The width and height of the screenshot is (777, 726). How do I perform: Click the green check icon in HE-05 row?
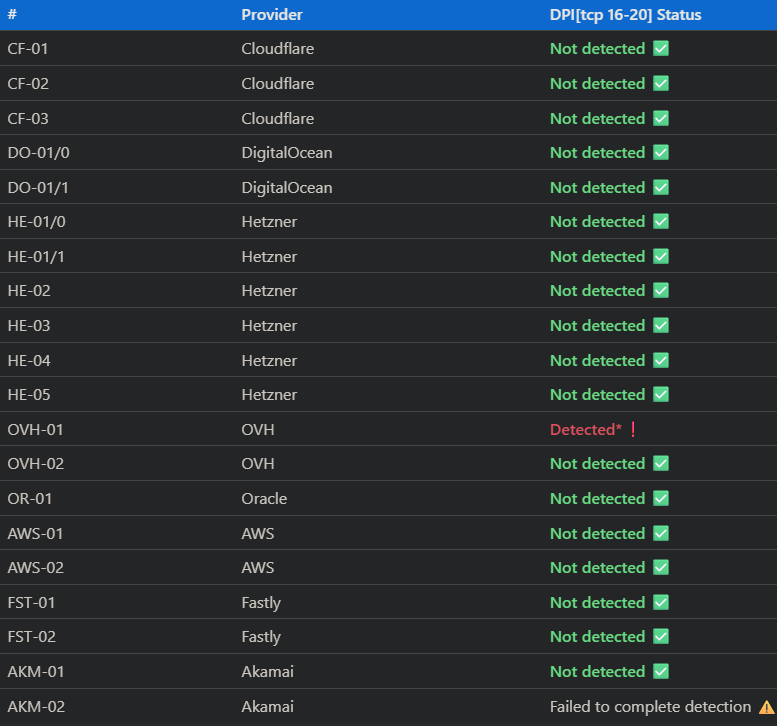tap(661, 394)
